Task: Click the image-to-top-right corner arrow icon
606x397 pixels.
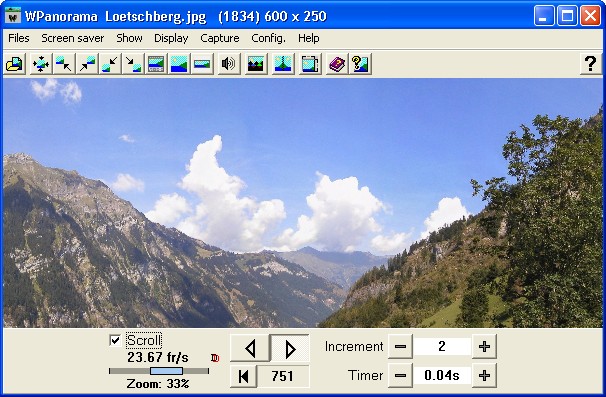Action: [x=87, y=64]
